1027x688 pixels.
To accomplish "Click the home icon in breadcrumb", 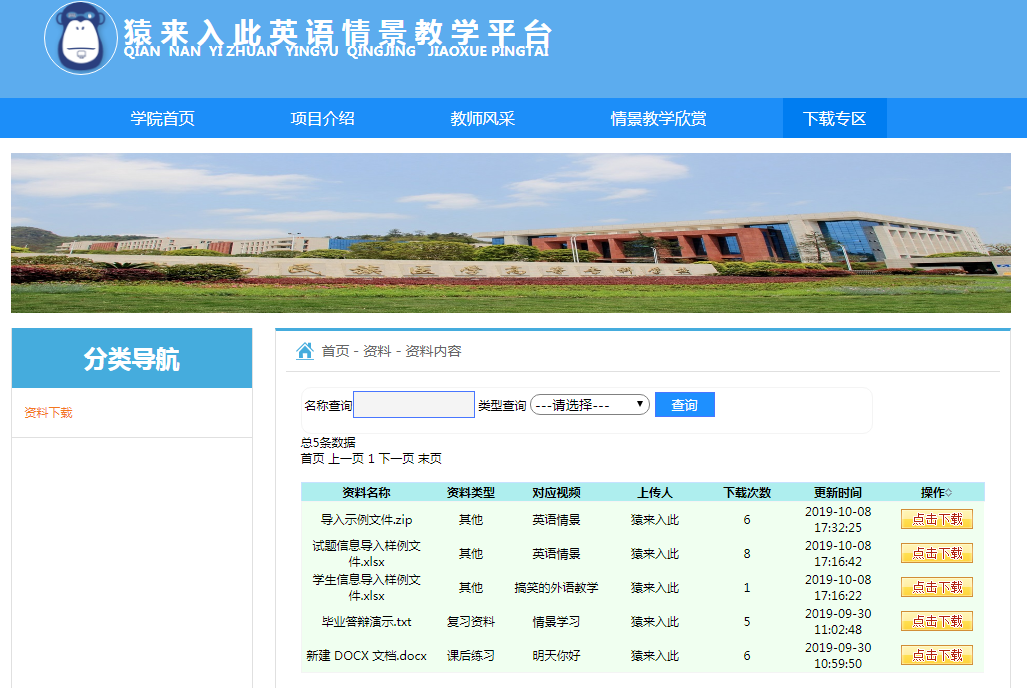I will (x=305, y=350).
